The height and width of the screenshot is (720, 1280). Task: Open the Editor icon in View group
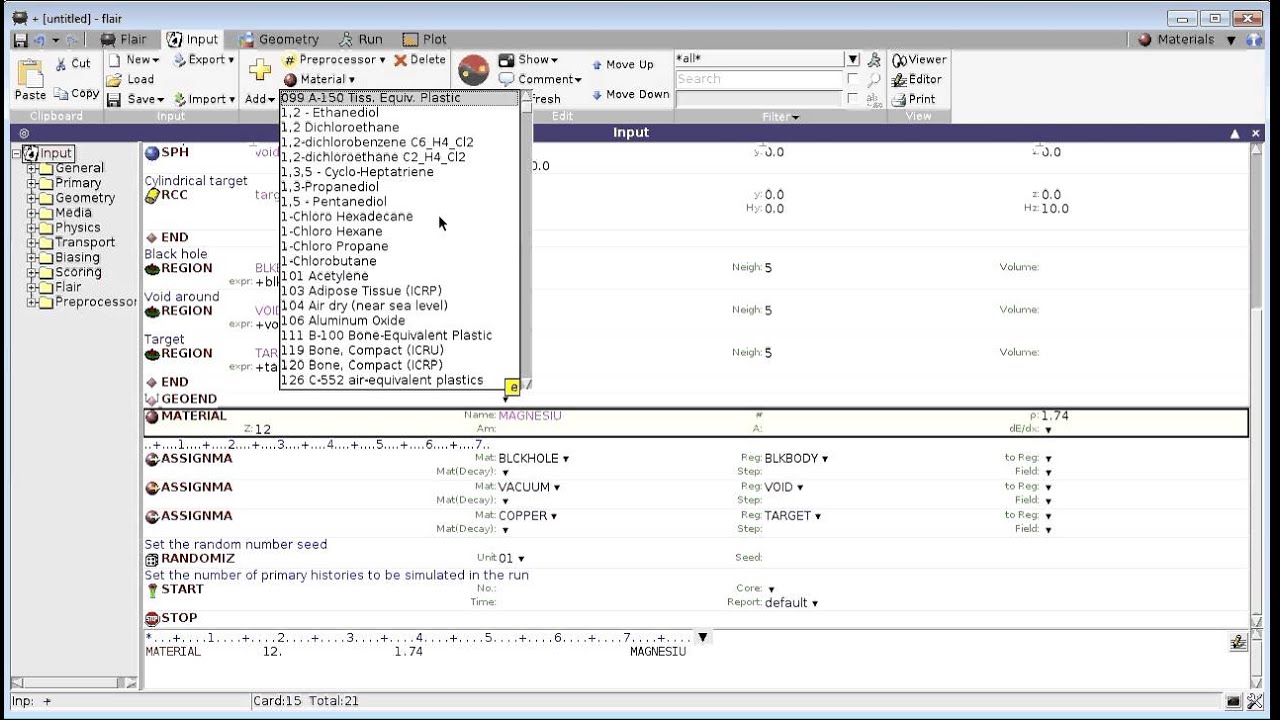coord(899,79)
